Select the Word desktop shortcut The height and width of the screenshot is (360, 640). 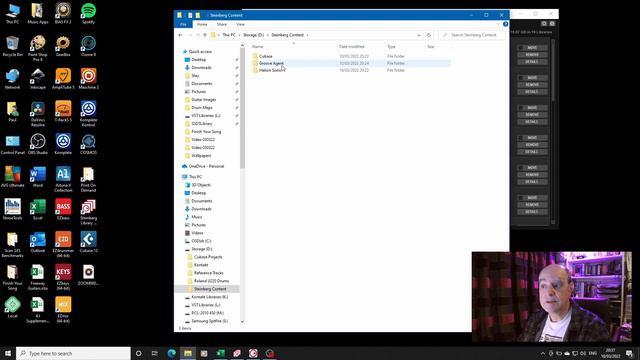38,177
